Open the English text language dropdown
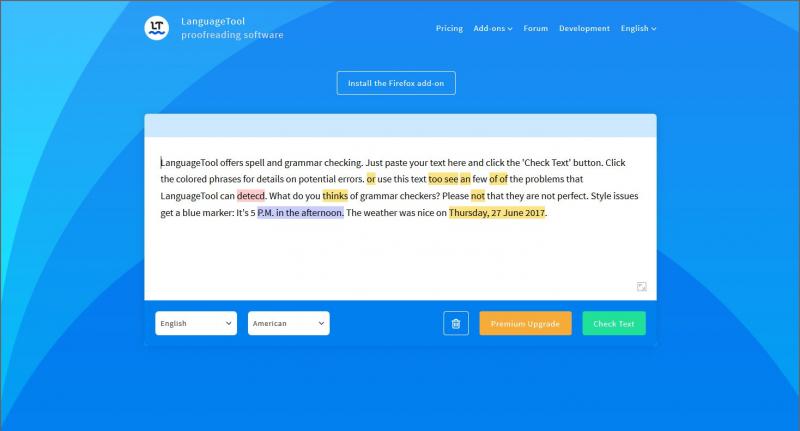The width and height of the screenshot is (800, 431). [196, 323]
